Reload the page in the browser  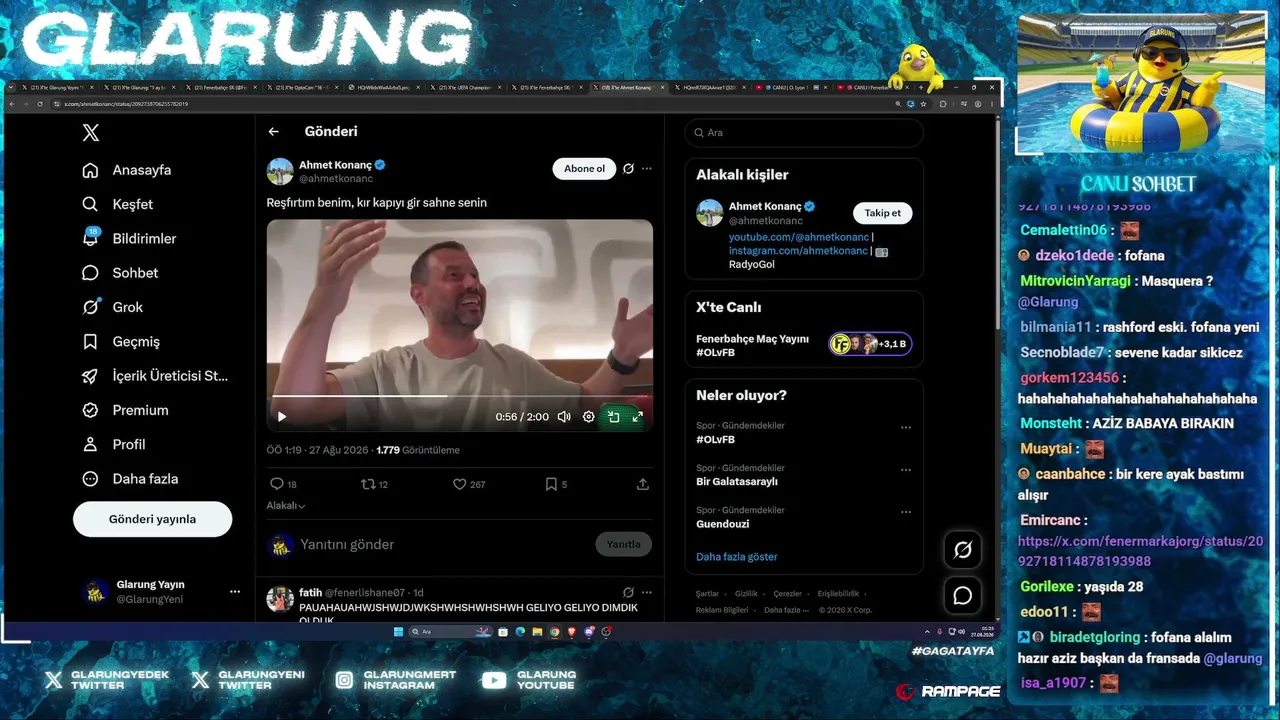[39, 104]
